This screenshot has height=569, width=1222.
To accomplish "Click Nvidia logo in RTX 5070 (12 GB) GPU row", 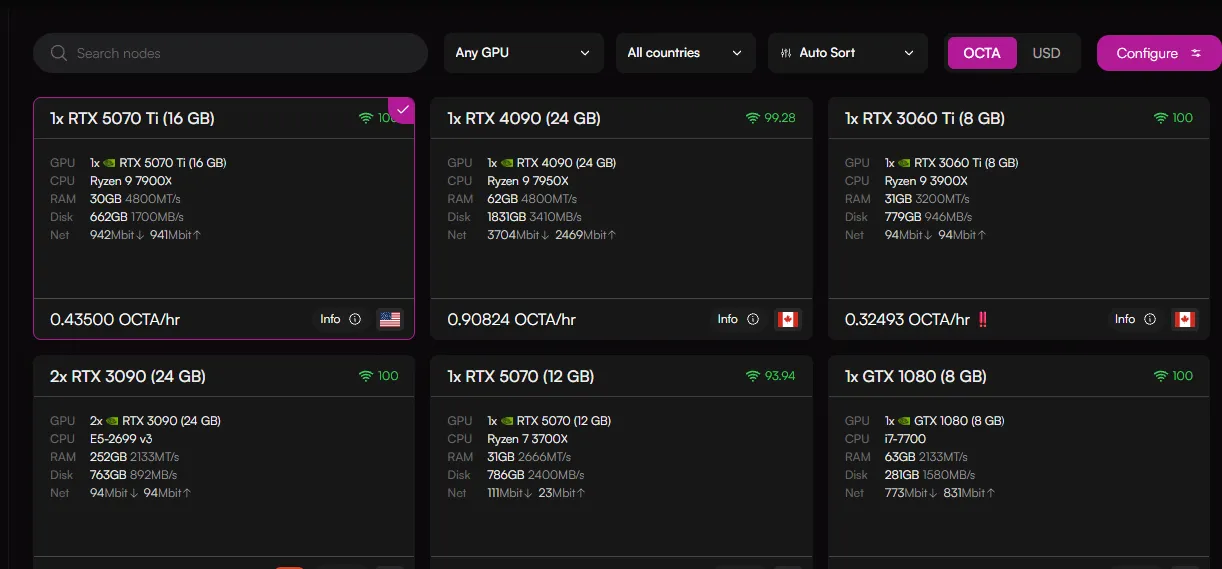I will [507, 421].
